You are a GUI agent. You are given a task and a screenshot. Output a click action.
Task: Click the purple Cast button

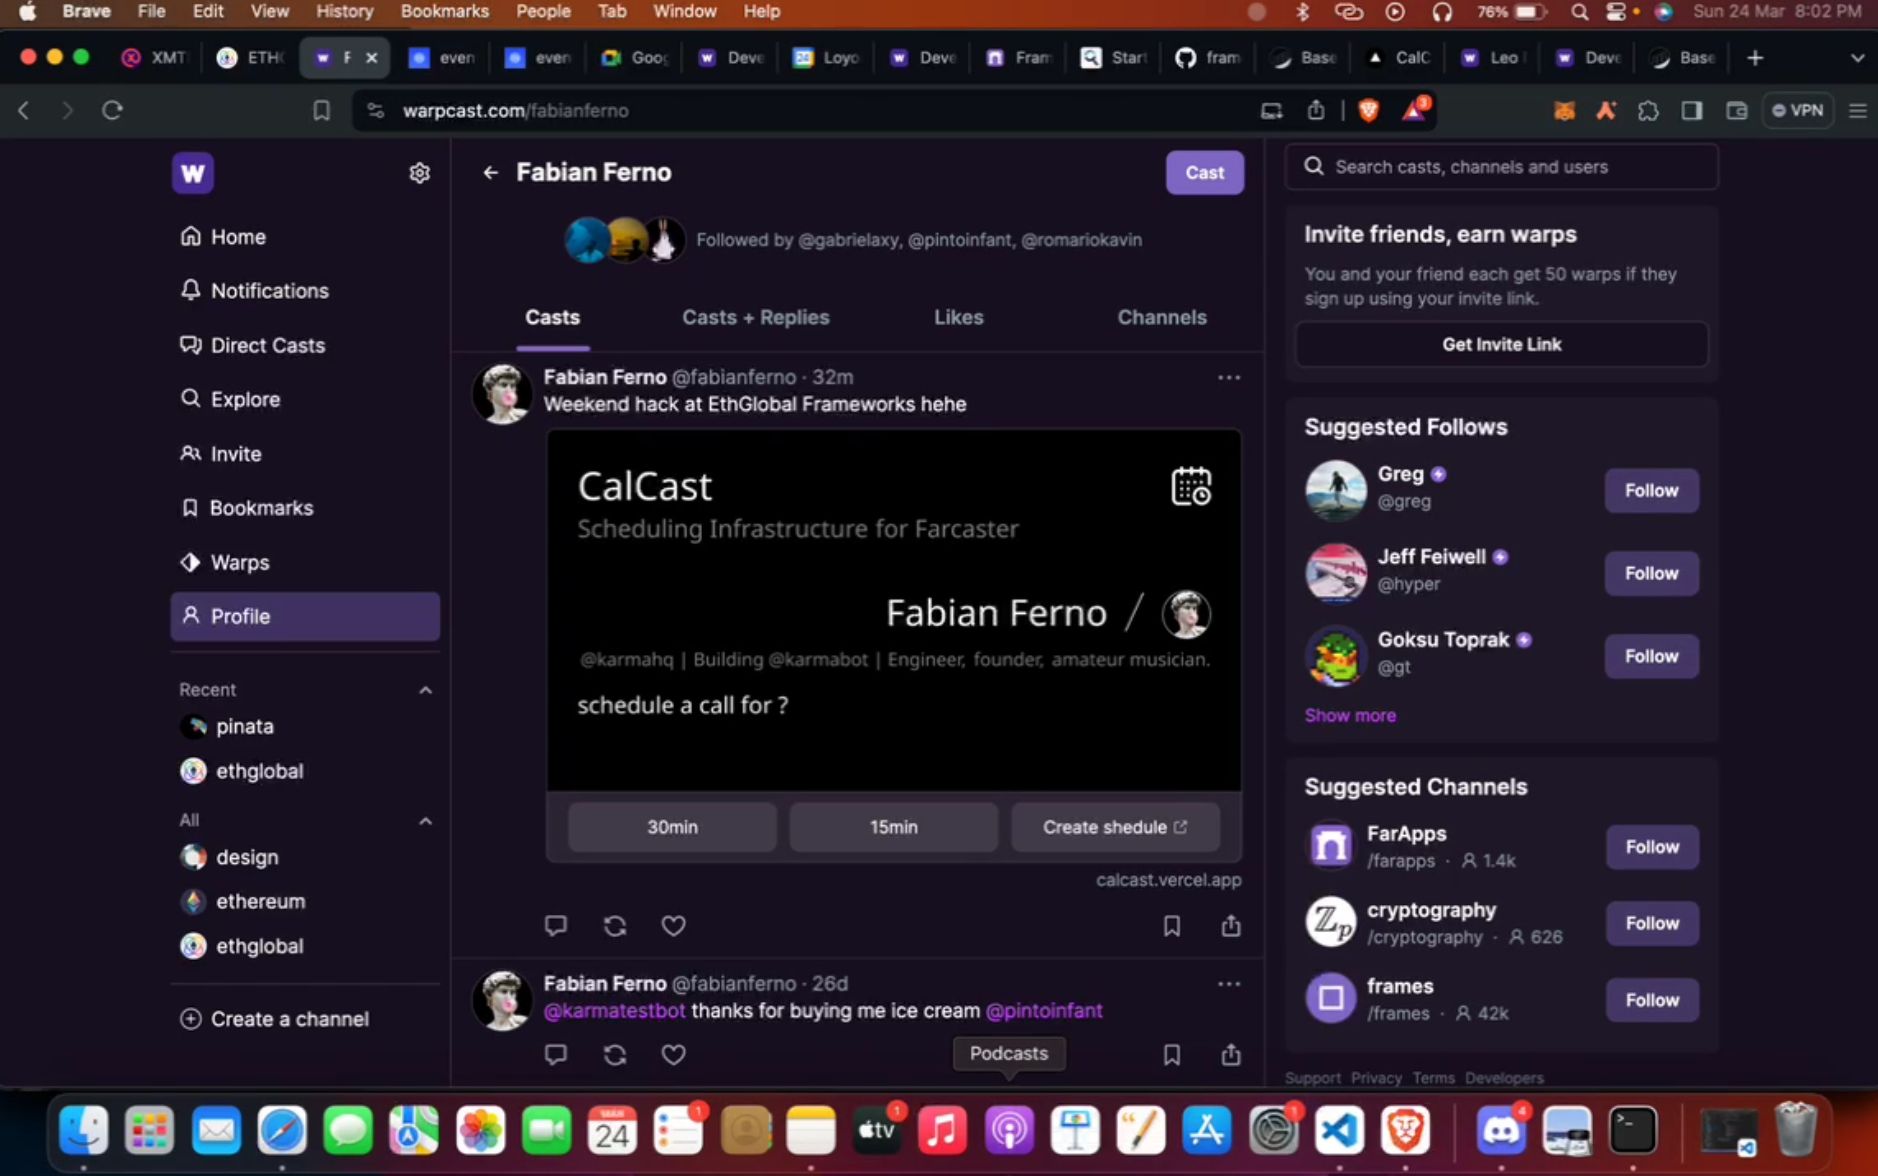[1204, 172]
